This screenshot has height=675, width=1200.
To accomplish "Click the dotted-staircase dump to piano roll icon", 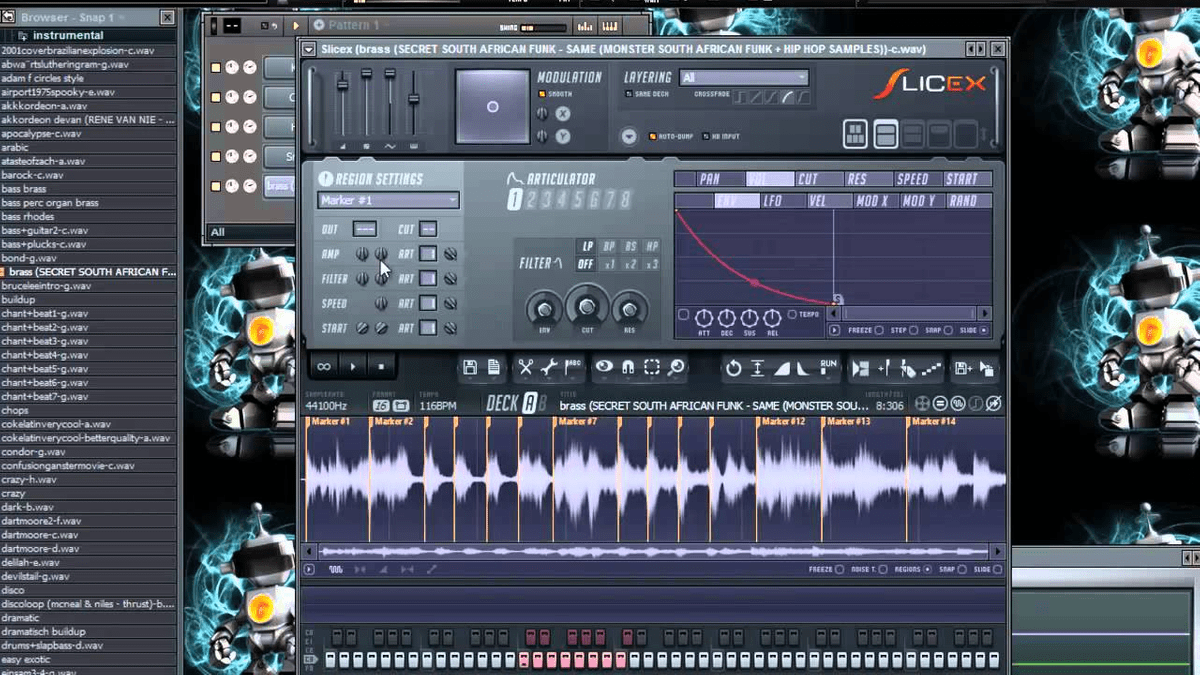I will coord(932,368).
